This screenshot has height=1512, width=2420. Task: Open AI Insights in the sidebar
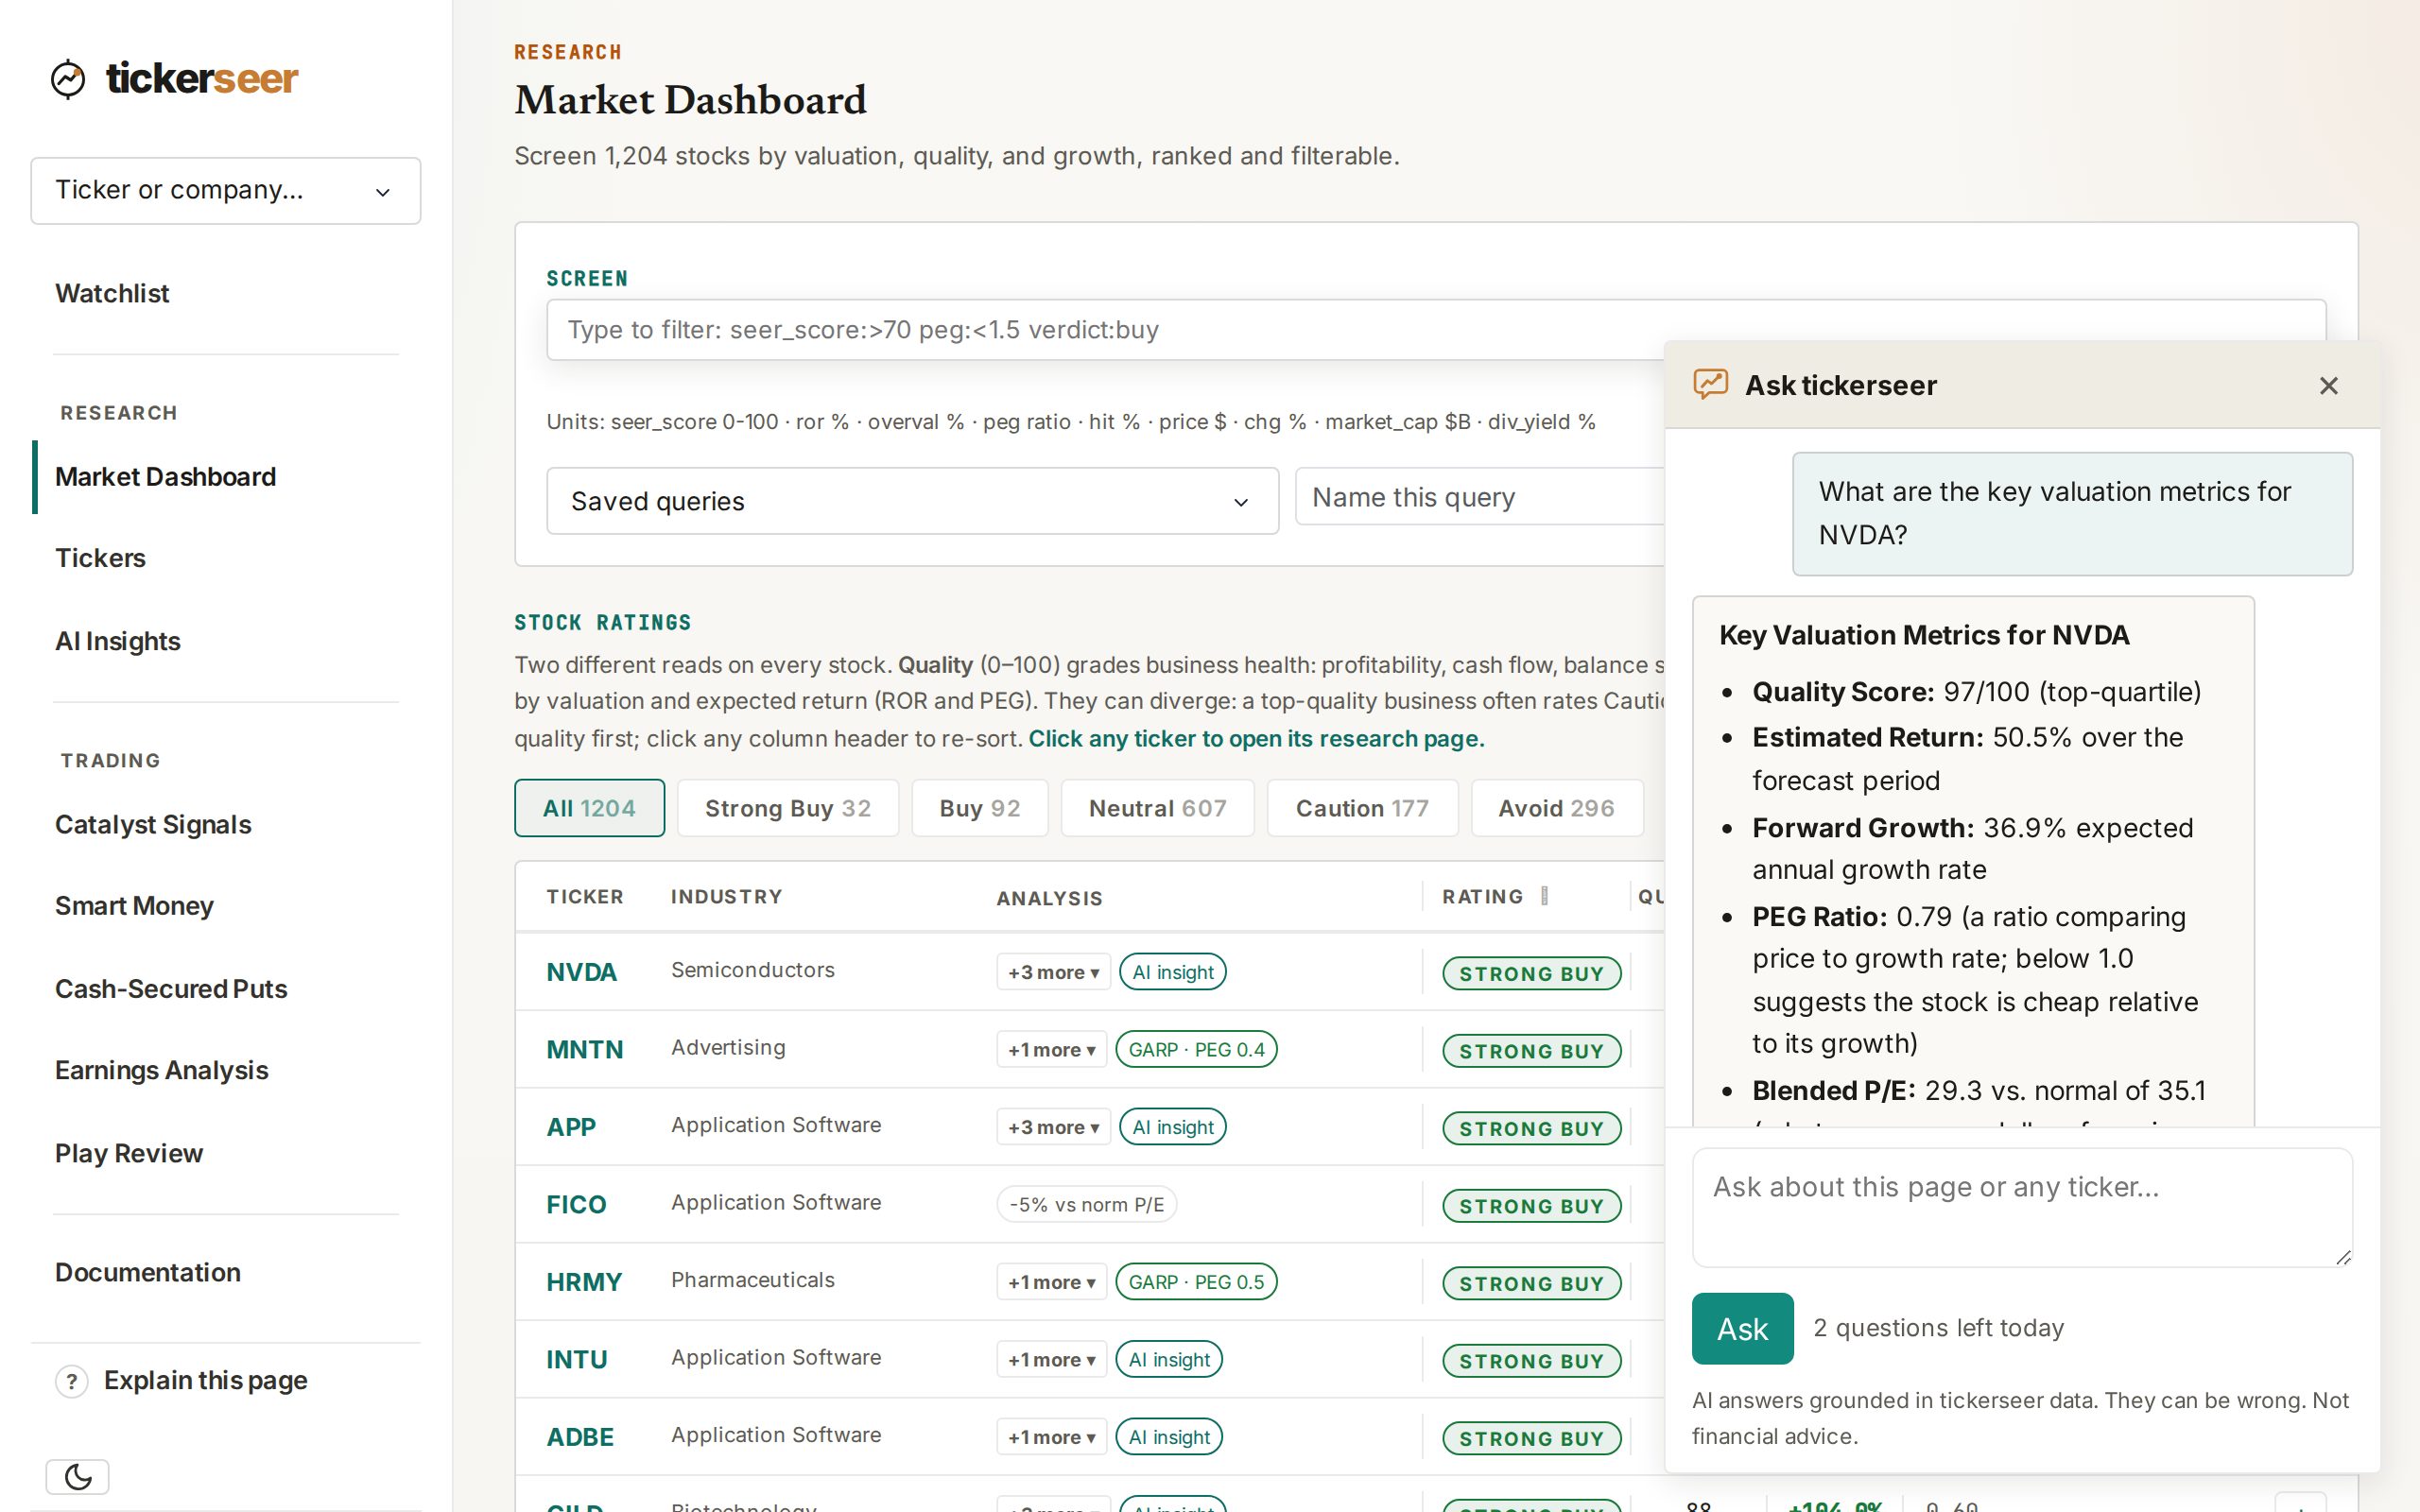(118, 641)
